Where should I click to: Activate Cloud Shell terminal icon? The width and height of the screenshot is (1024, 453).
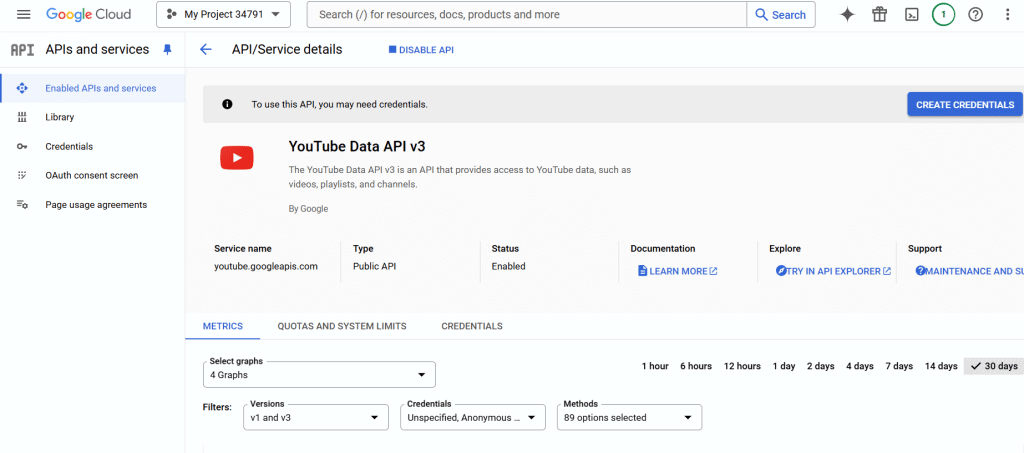coord(911,15)
